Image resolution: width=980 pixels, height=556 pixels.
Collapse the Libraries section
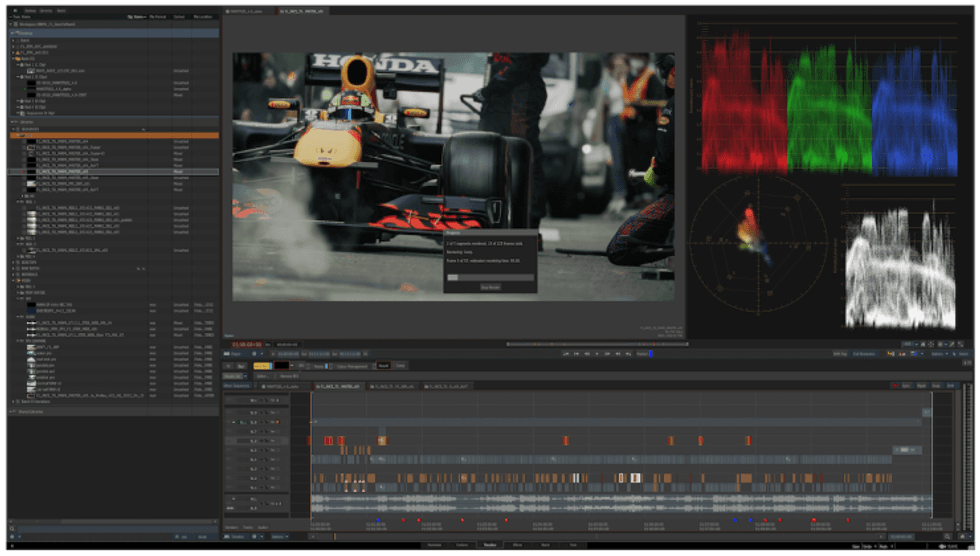pyautogui.click(x=12, y=122)
